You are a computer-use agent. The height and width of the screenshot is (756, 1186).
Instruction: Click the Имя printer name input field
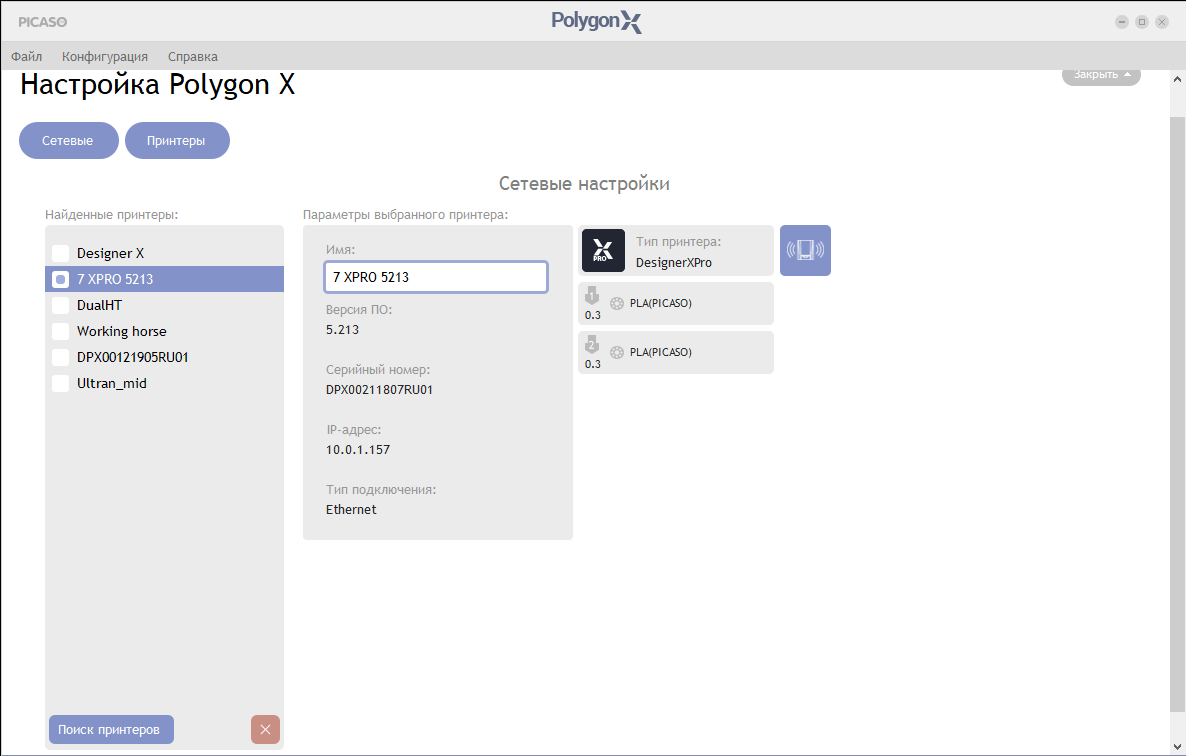point(436,277)
